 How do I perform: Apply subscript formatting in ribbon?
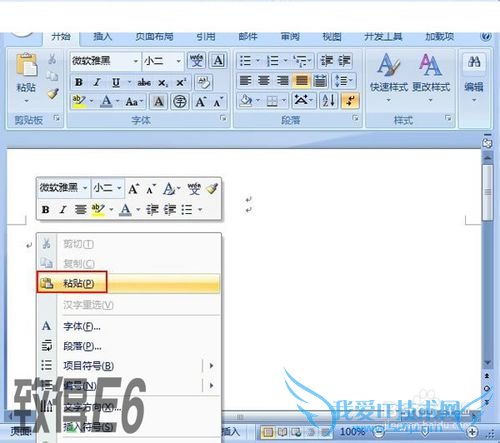pos(163,82)
